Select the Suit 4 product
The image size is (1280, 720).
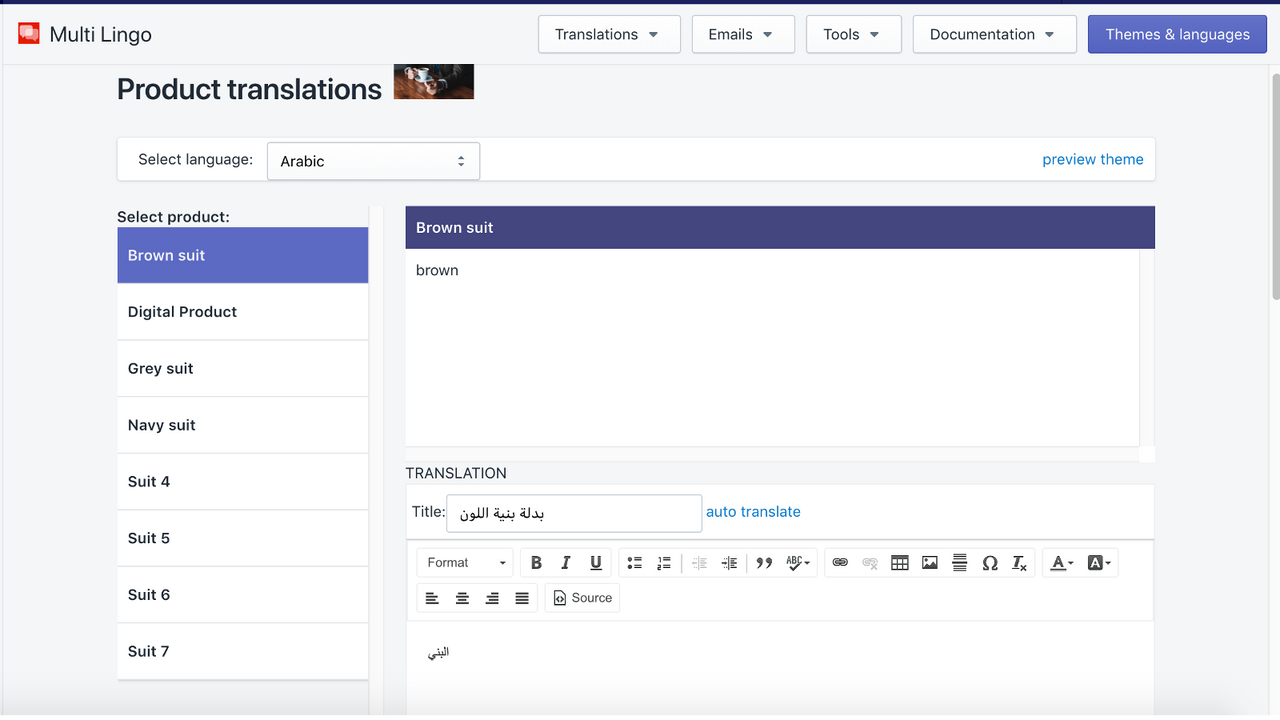pyautogui.click(x=243, y=482)
